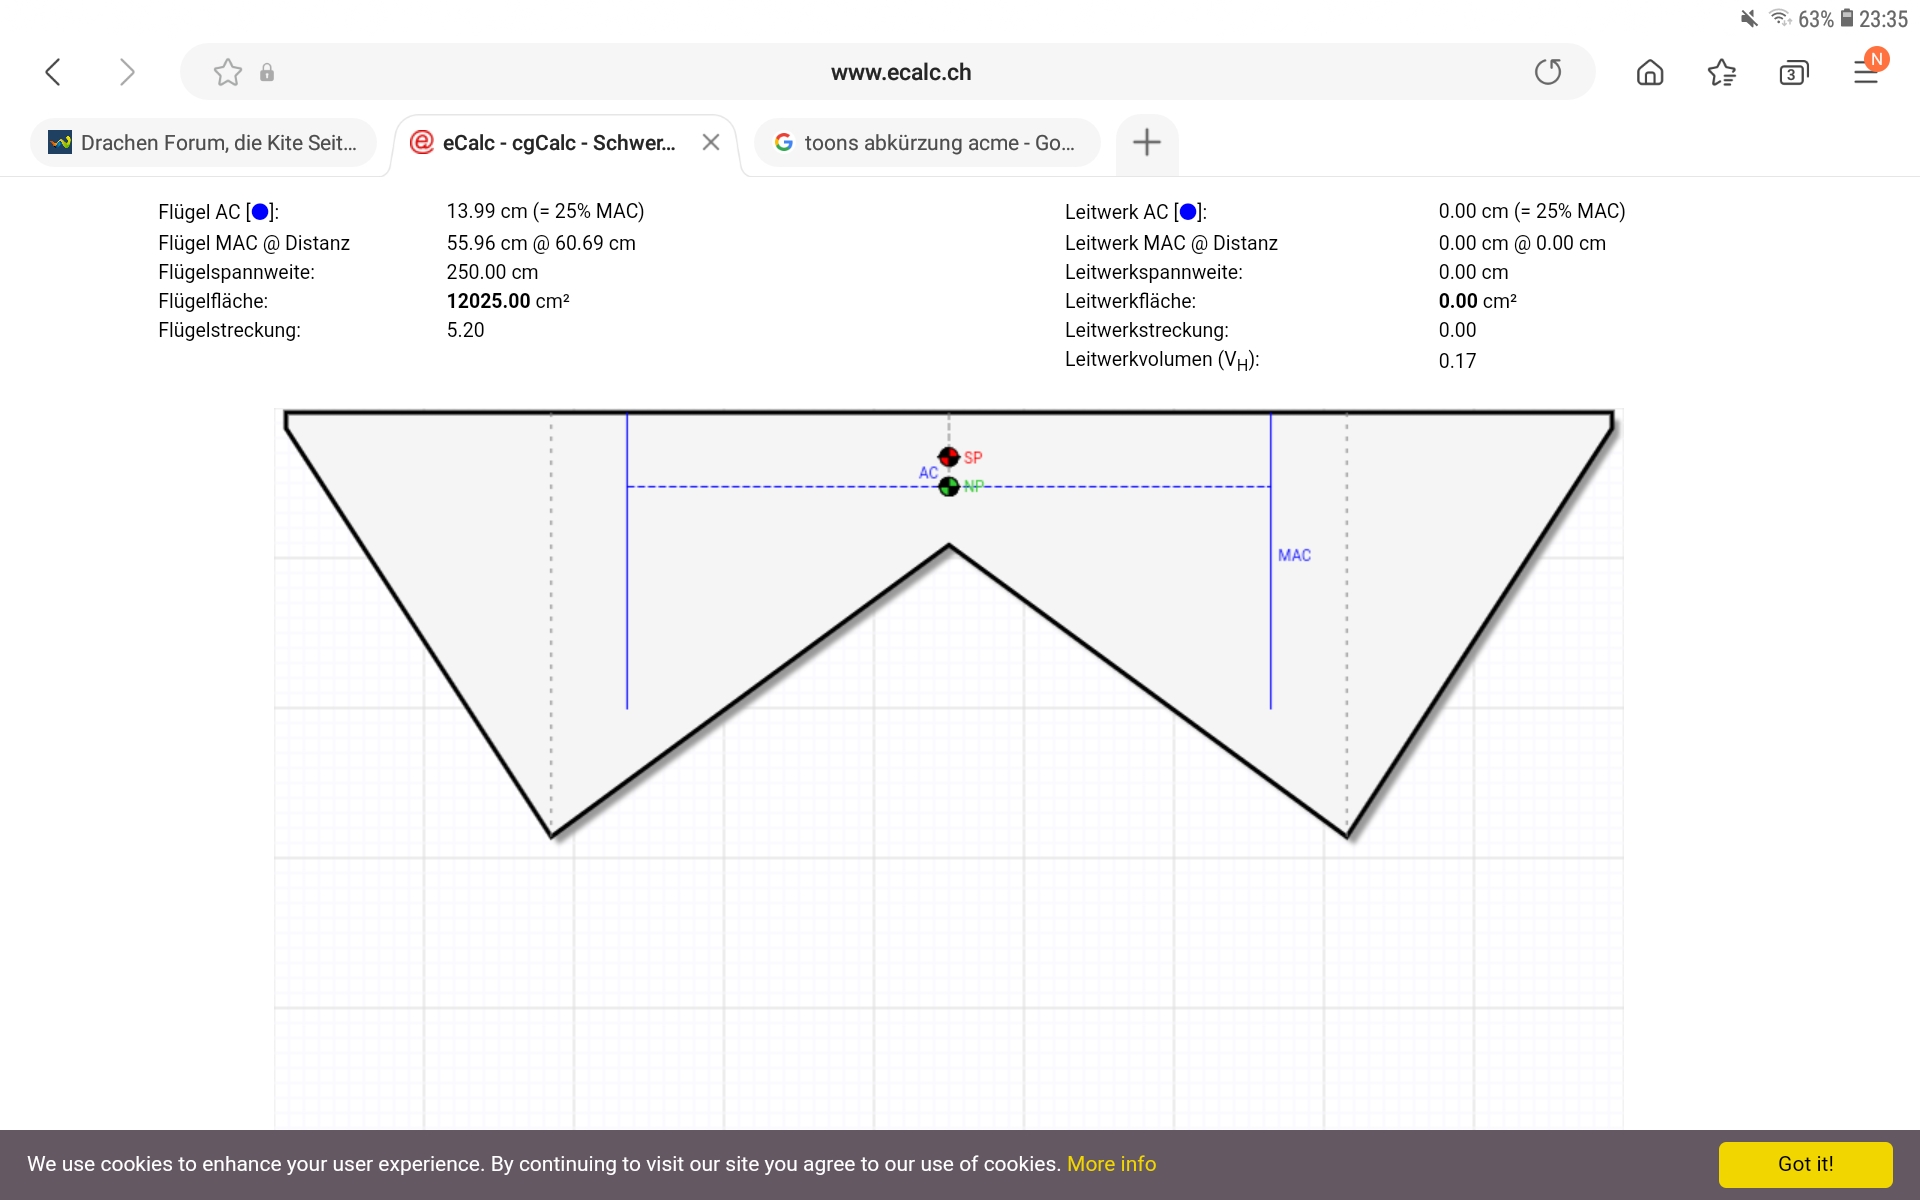Click the blue MAC label on wing
Image resolution: width=1920 pixels, height=1200 pixels.
point(1294,555)
